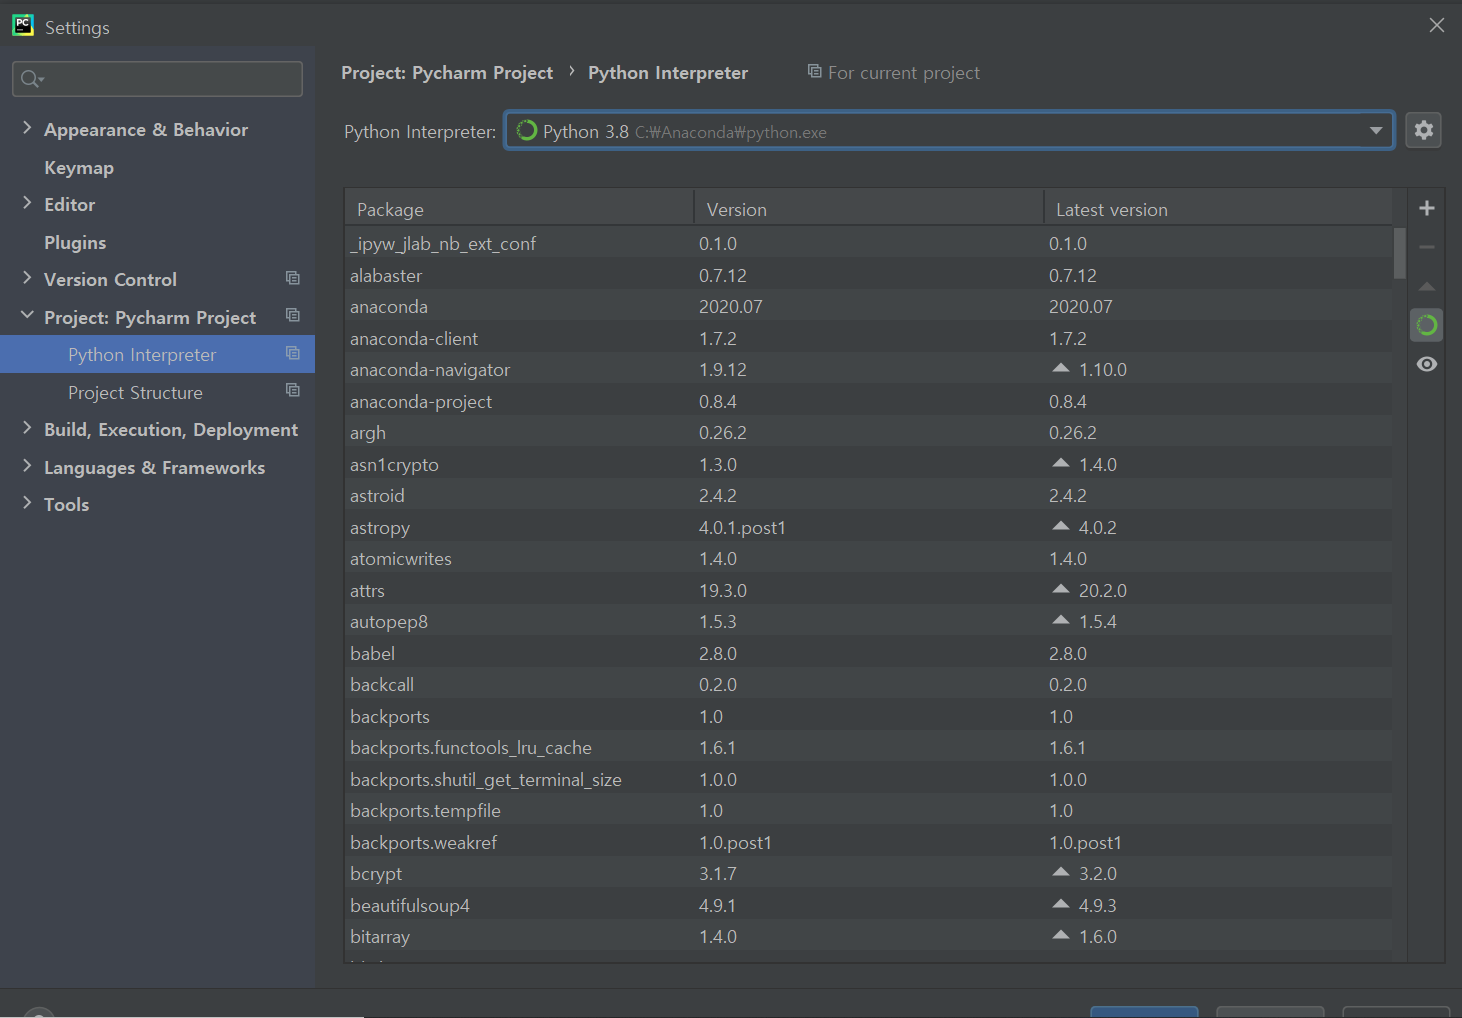The height and width of the screenshot is (1018, 1462).
Task: Toggle show early releases eye icon
Action: pyautogui.click(x=1427, y=364)
